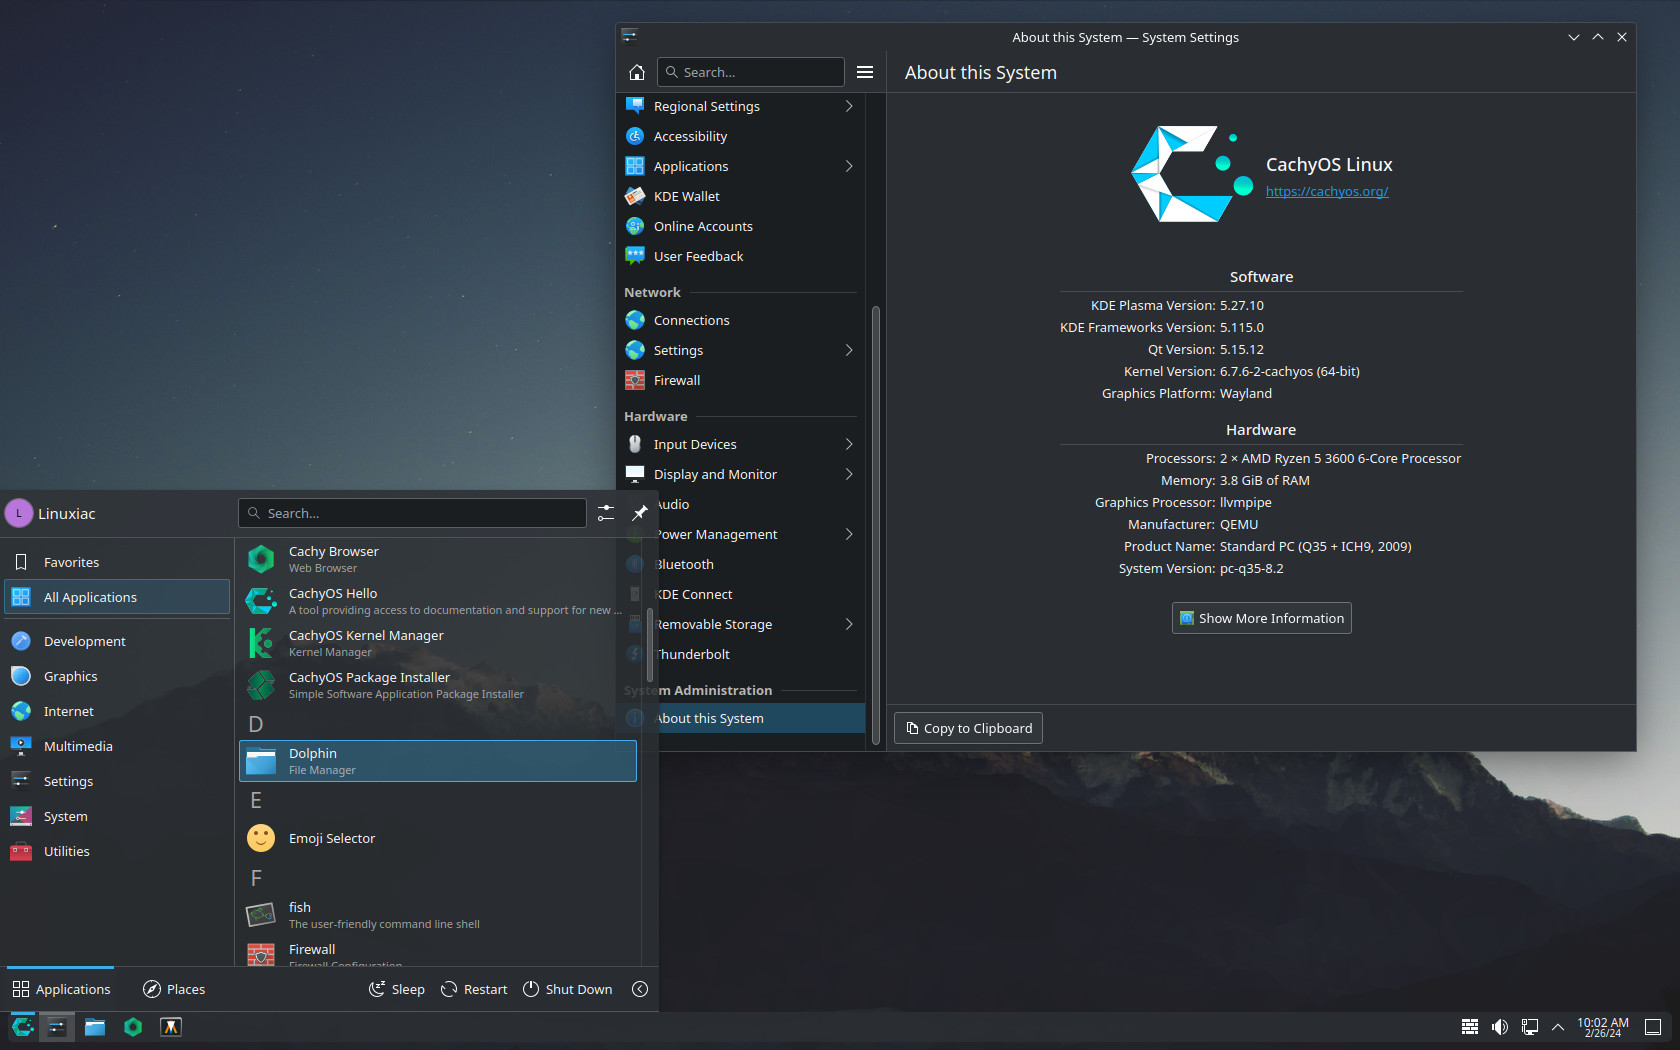Switch to Places tab in launcher
The image size is (1680, 1050).
(174, 989)
